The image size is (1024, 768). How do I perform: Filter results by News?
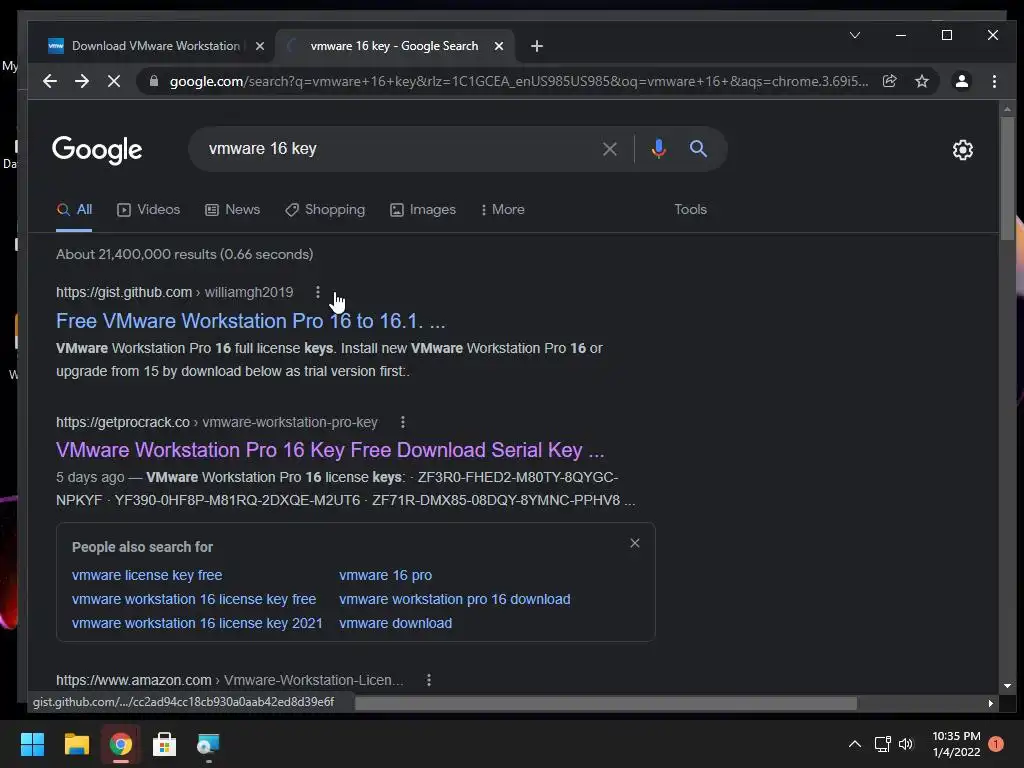(232, 210)
